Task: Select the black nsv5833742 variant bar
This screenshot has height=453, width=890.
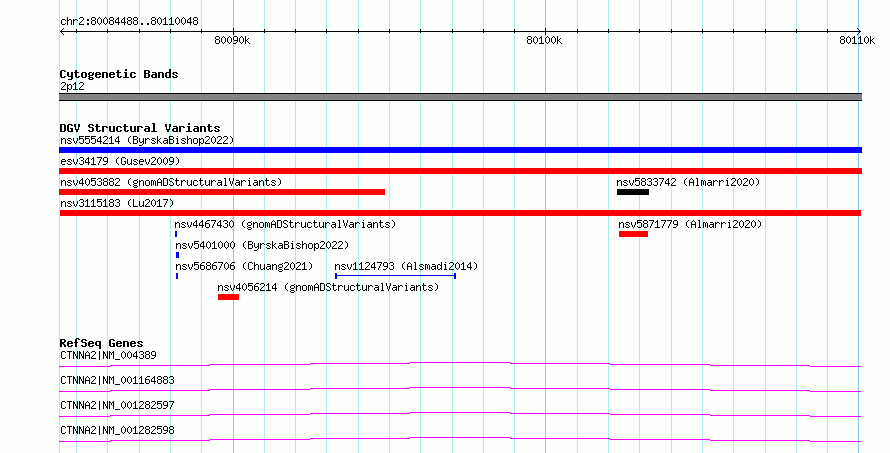Action: 633,192
